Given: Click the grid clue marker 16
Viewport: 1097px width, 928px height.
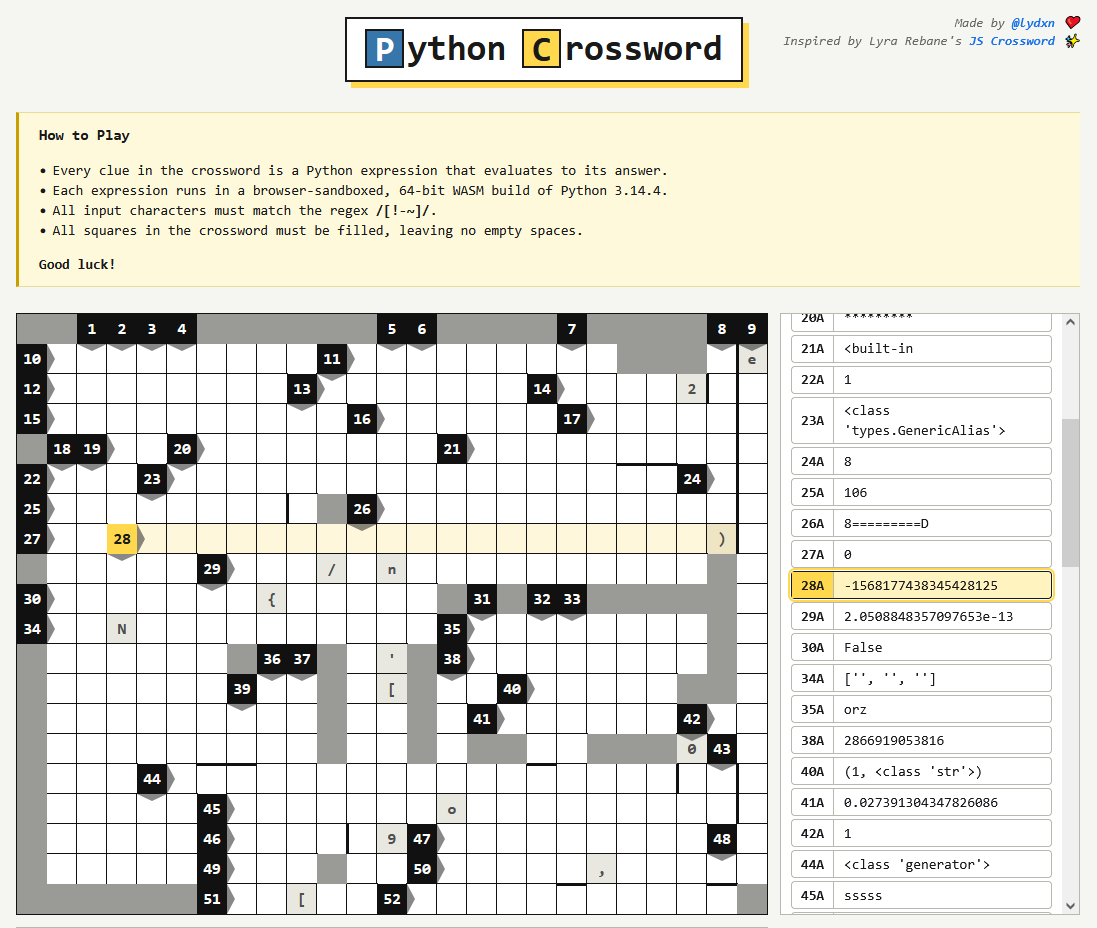Looking at the screenshot, I should point(362,419).
